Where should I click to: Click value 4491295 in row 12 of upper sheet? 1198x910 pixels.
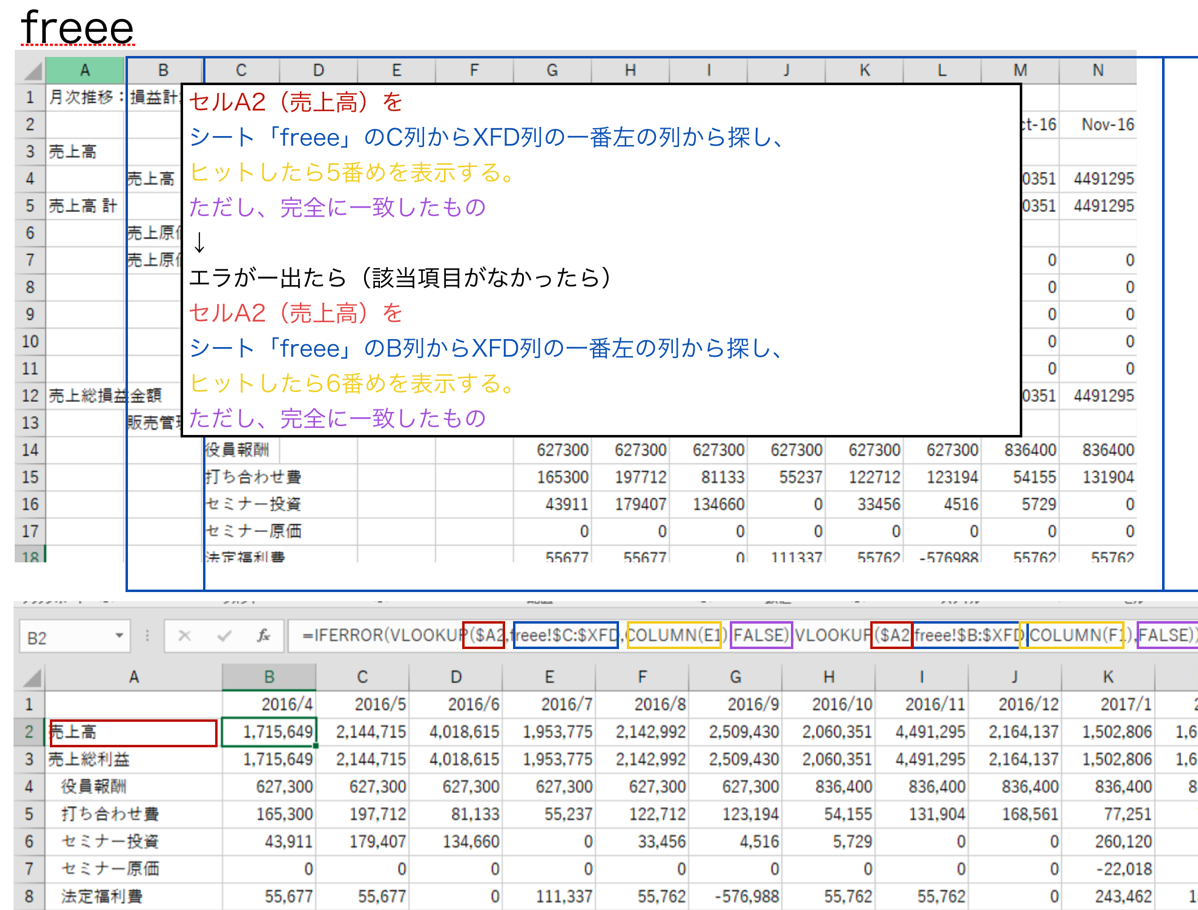coord(1098,396)
